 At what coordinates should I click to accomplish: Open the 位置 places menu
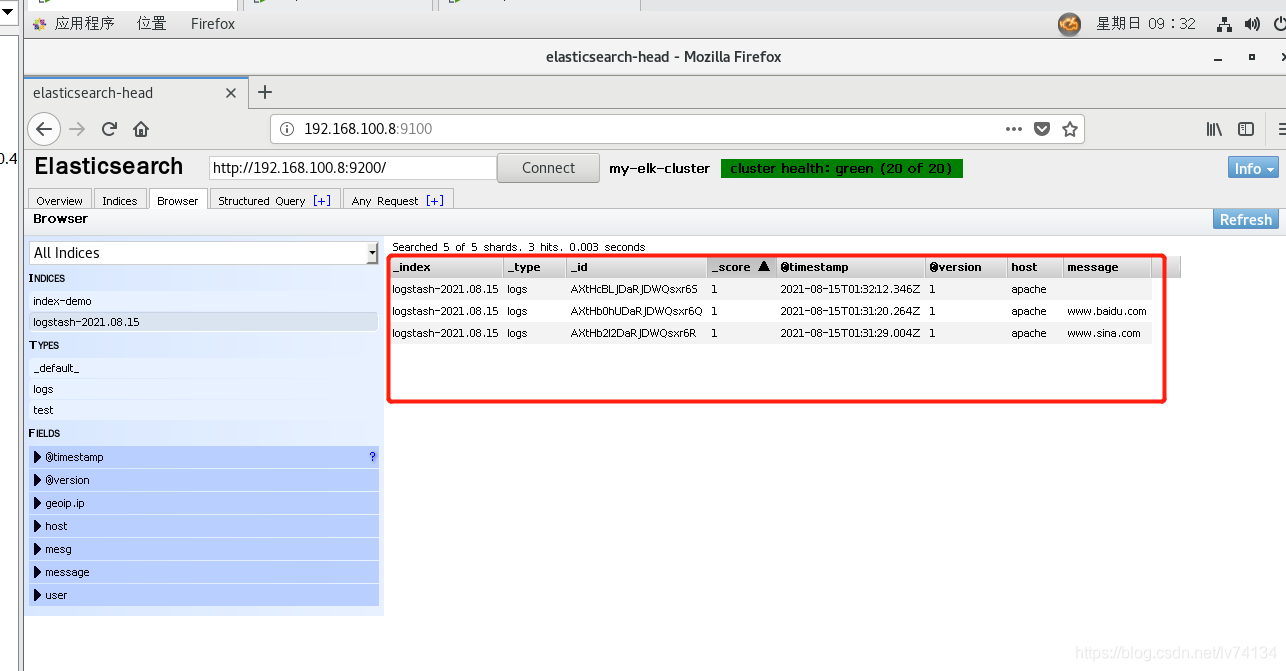(152, 23)
